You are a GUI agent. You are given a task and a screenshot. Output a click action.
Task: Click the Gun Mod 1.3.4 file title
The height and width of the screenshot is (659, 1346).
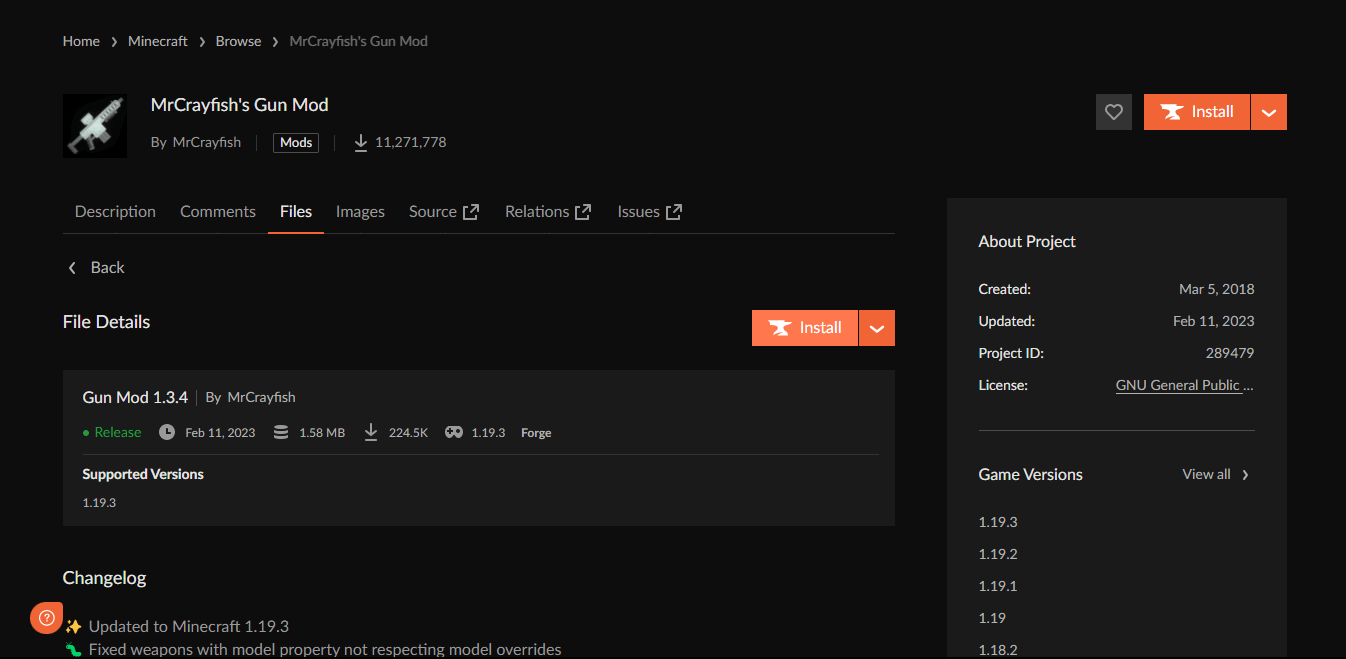tap(135, 397)
